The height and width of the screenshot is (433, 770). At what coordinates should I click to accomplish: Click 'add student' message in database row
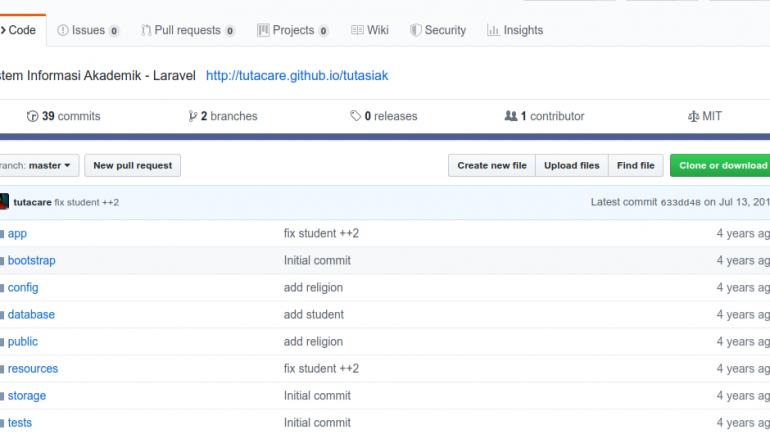tap(314, 315)
